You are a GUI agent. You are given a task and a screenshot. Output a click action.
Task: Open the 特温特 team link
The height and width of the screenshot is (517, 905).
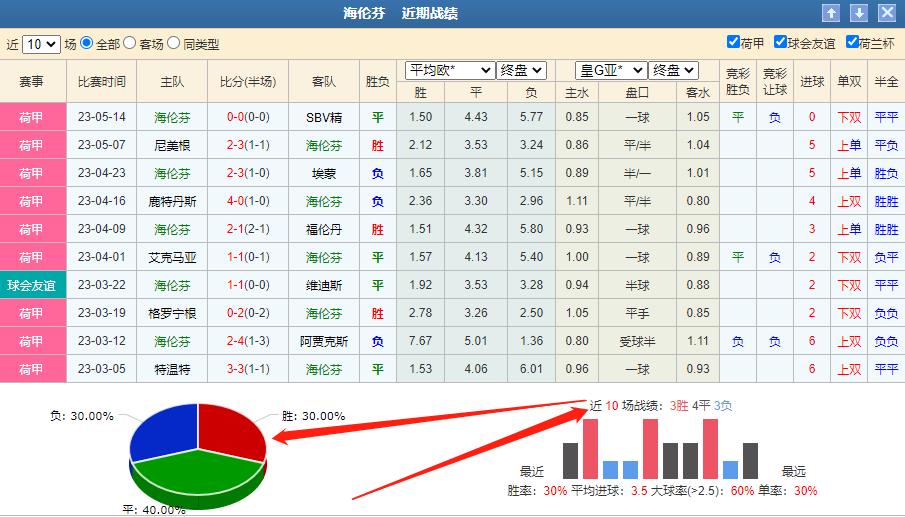[x=172, y=369]
